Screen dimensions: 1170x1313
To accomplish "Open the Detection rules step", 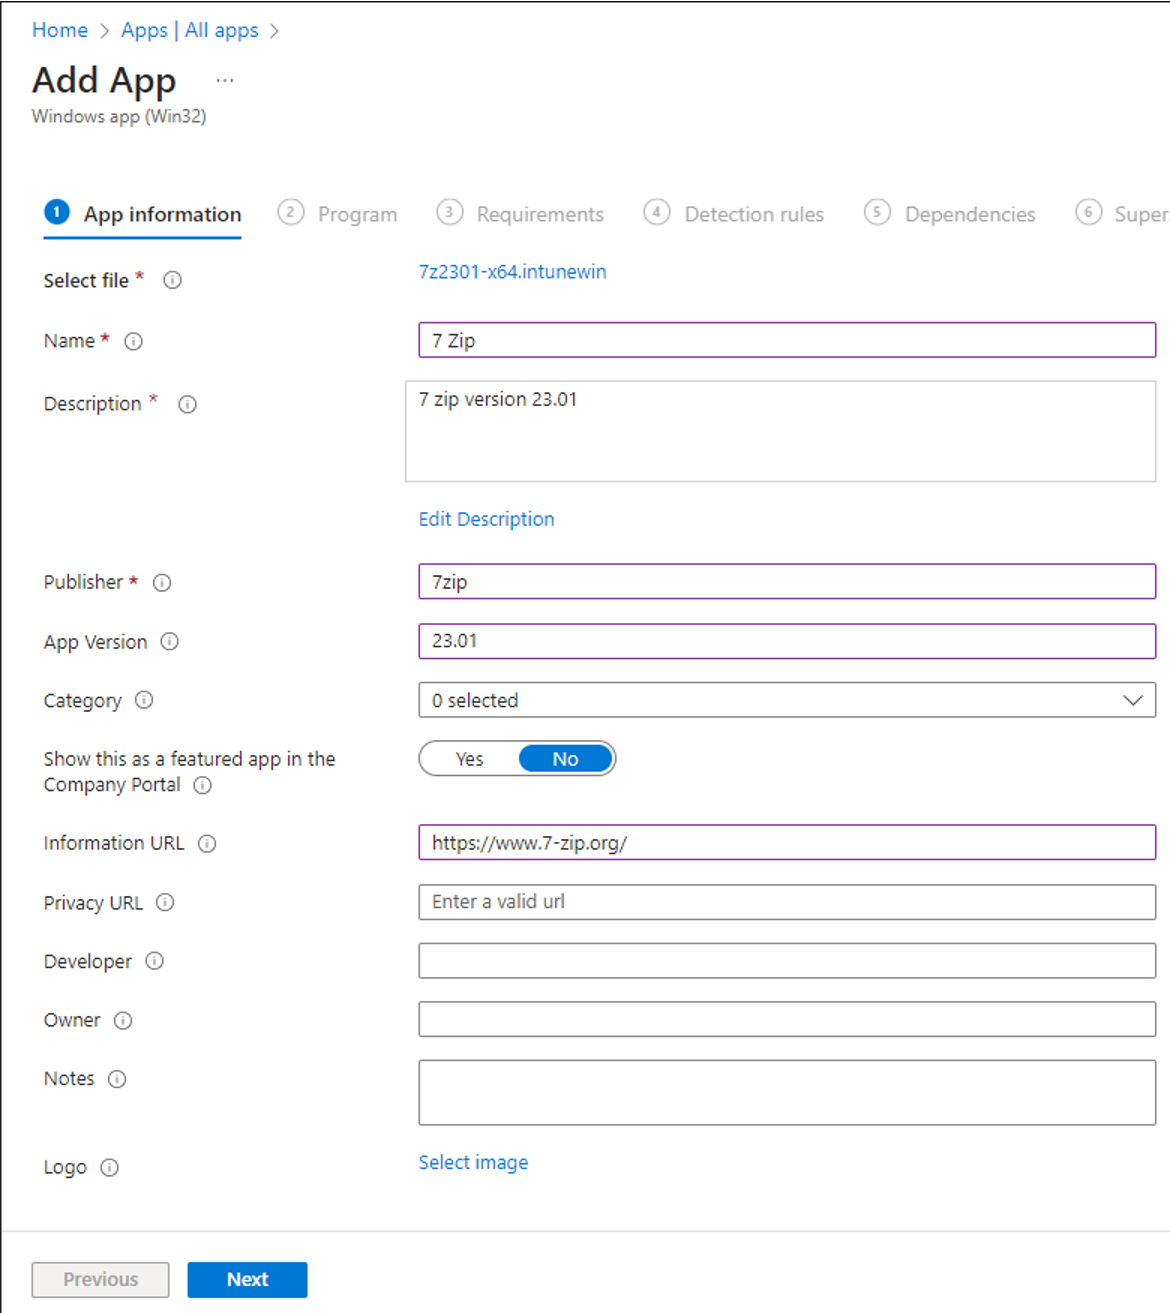I will click(x=753, y=214).
